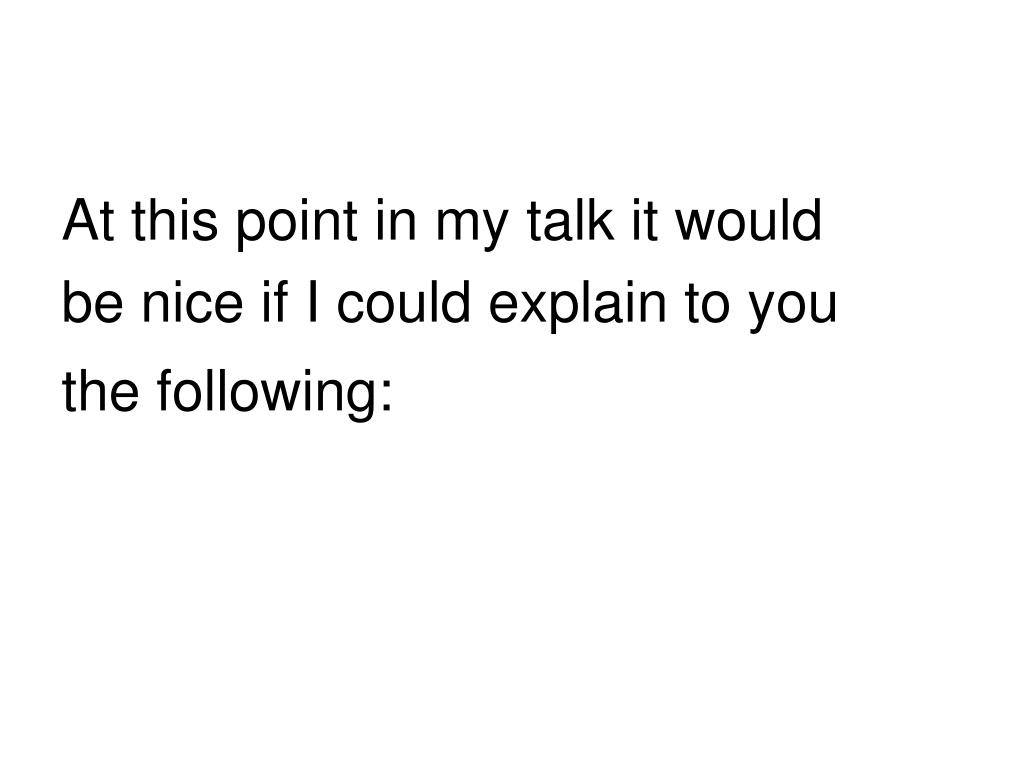
Task: Click on the word "could"
Action: click(404, 302)
